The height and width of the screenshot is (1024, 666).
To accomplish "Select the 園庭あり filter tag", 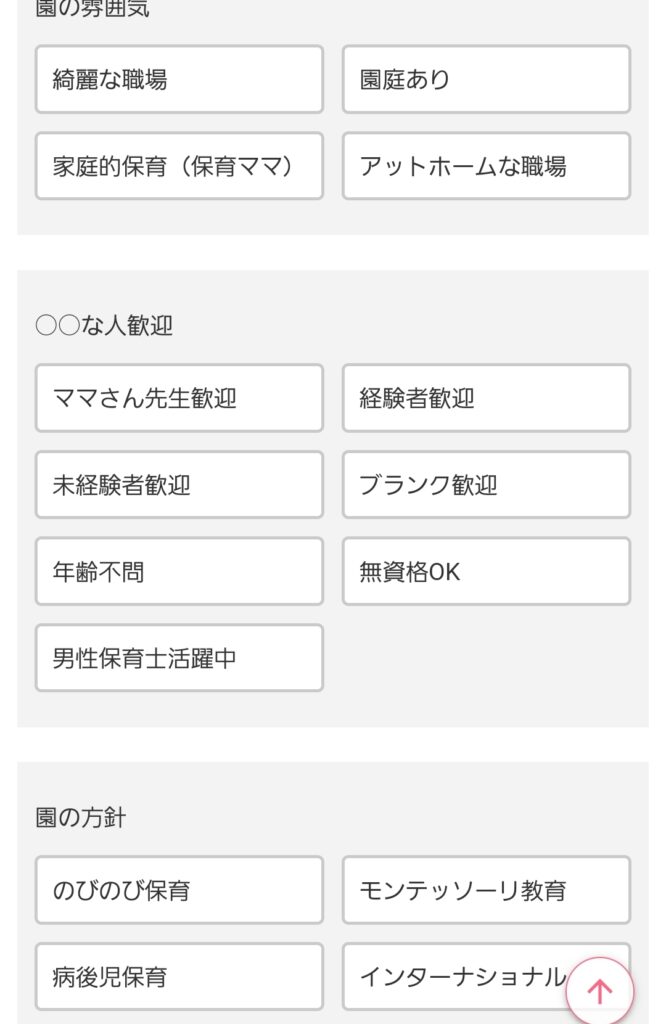I will (486, 80).
